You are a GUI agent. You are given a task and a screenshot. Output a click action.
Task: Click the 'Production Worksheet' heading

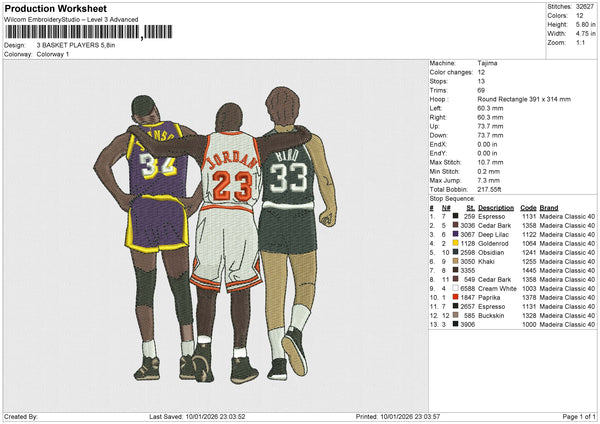[x=55, y=8]
